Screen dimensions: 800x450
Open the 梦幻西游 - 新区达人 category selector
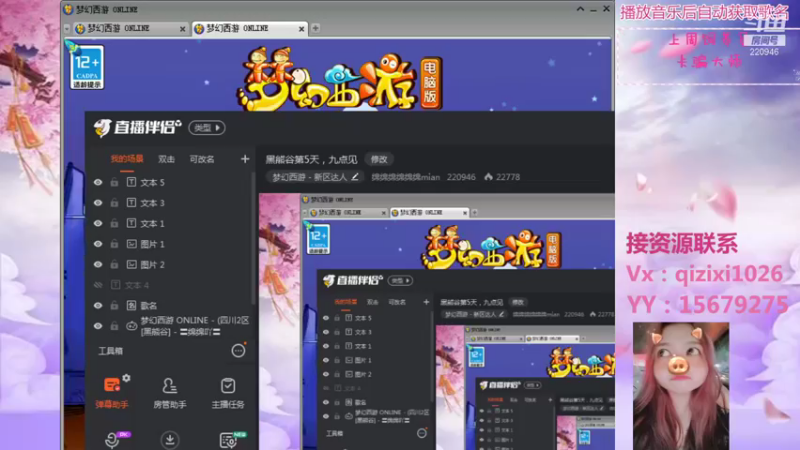tap(315, 177)
